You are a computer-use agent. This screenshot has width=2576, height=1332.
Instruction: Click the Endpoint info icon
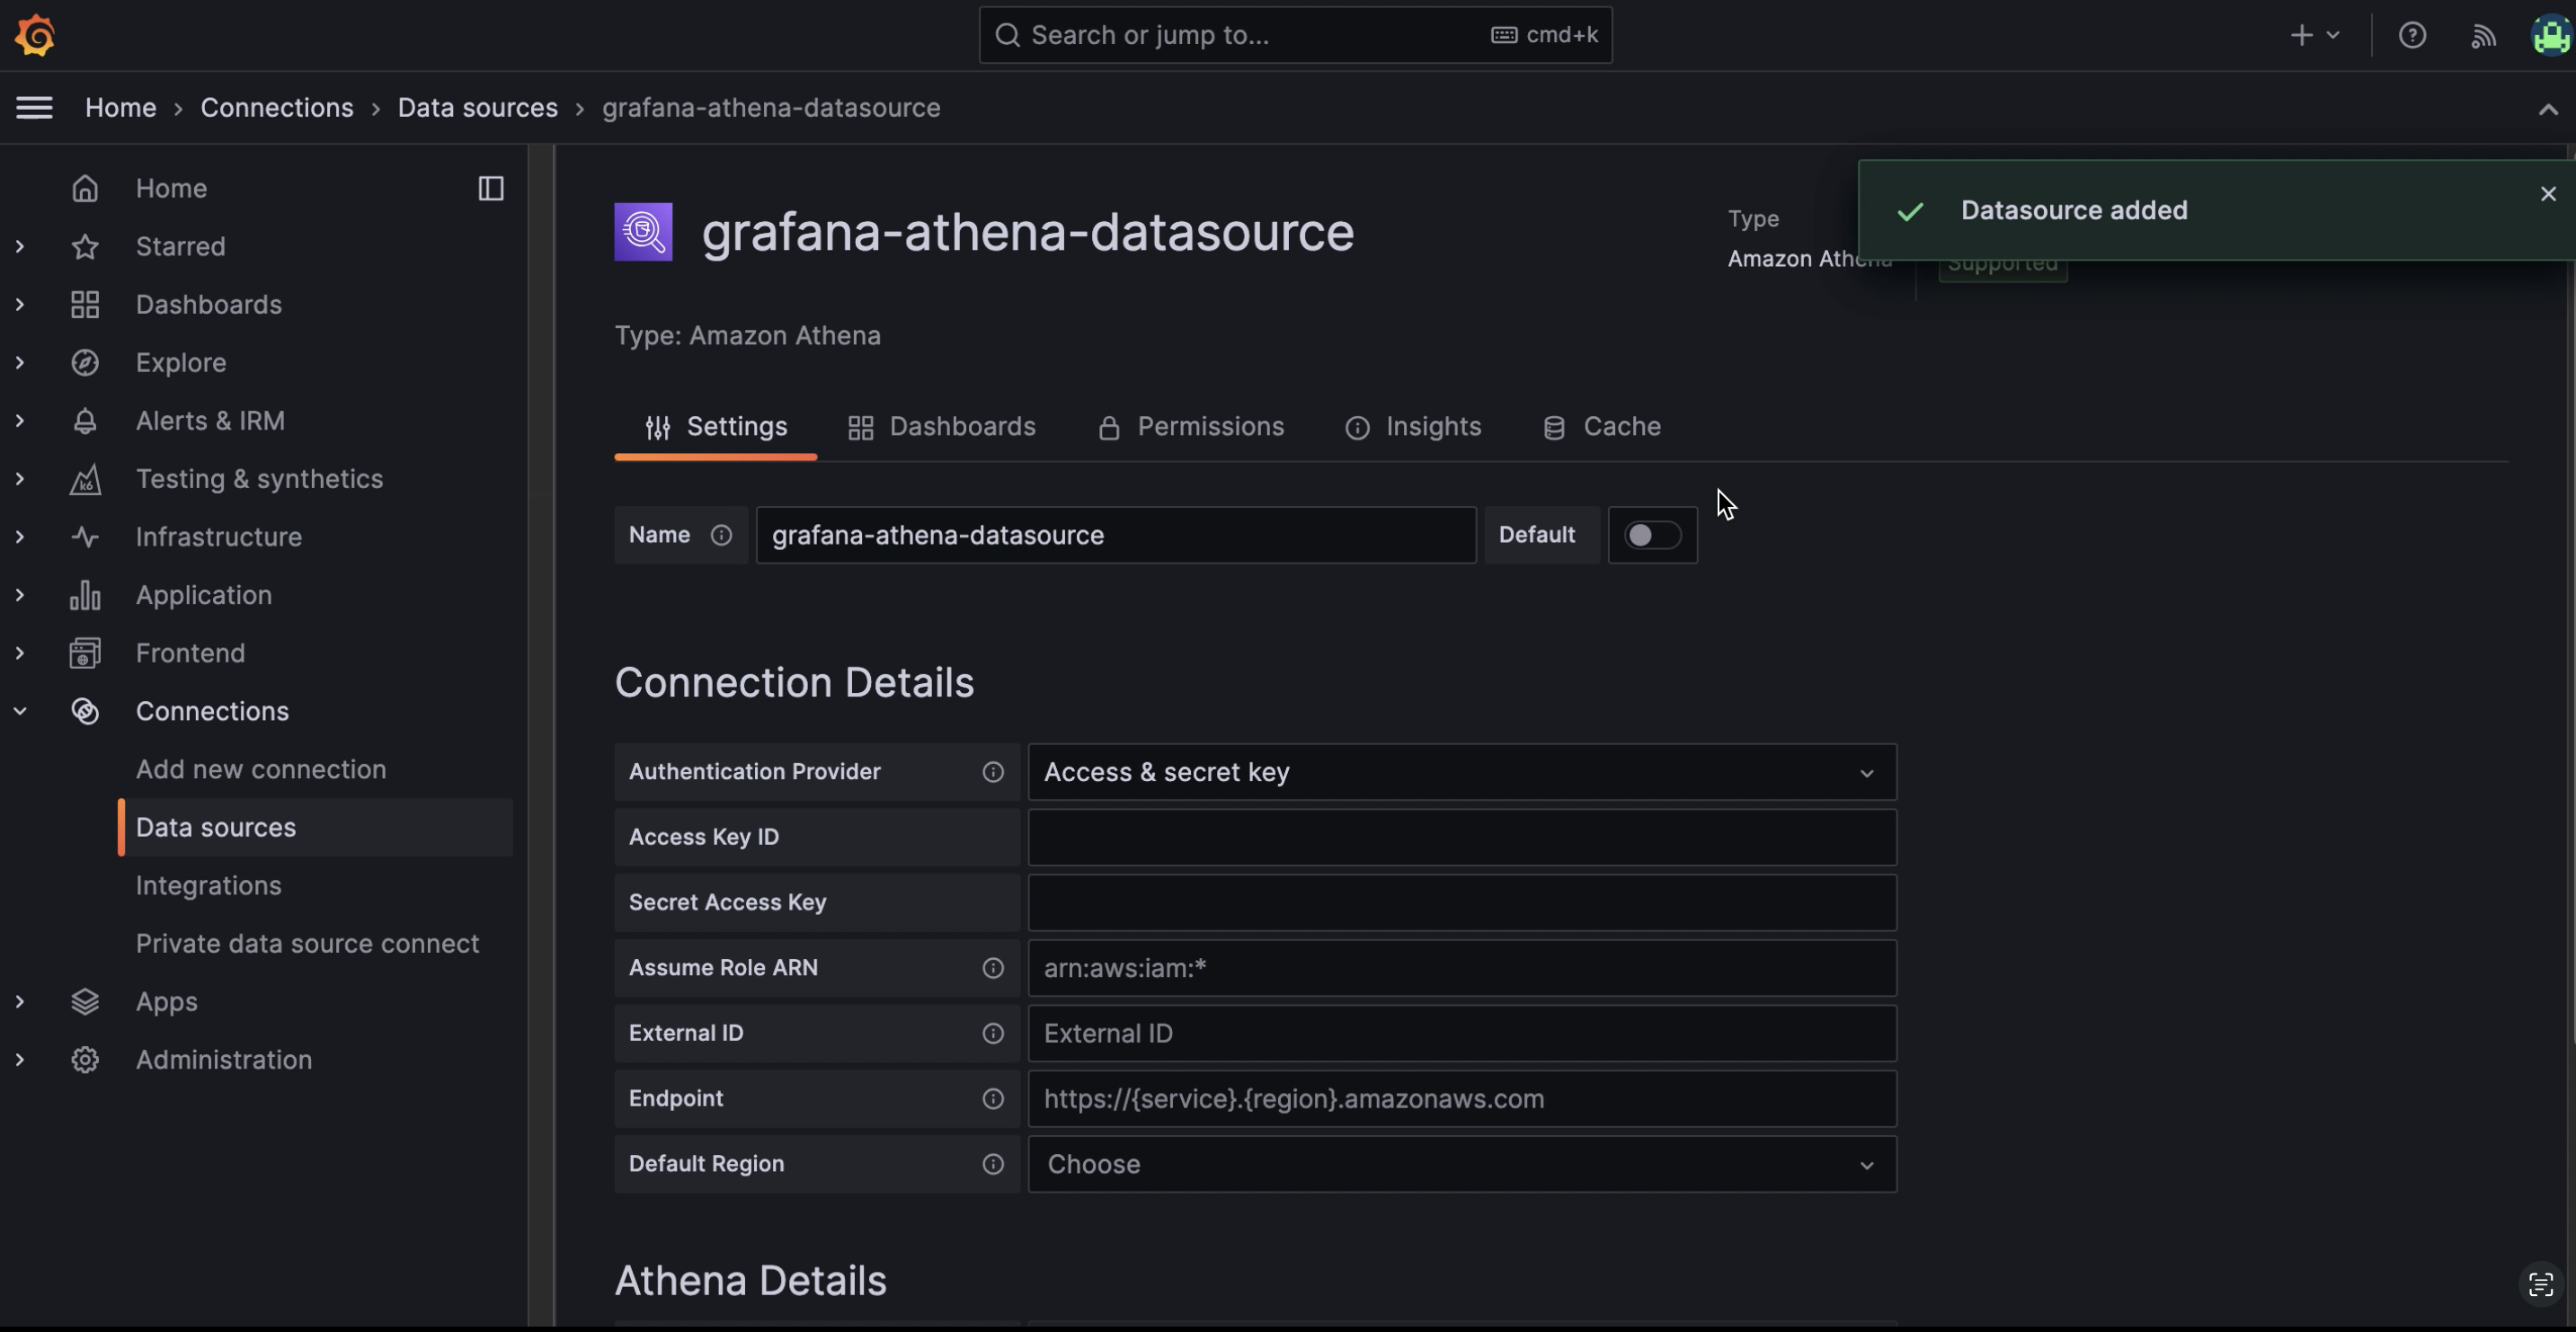pos(993,1098)
